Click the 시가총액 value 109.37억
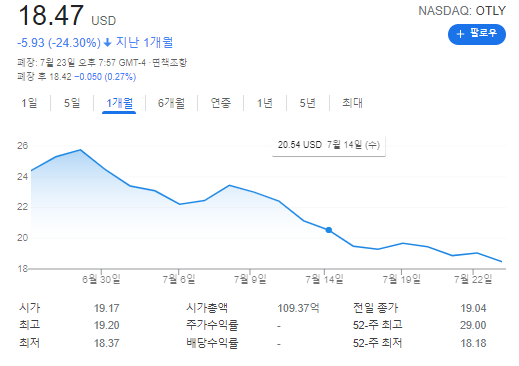 click(298, 308)
